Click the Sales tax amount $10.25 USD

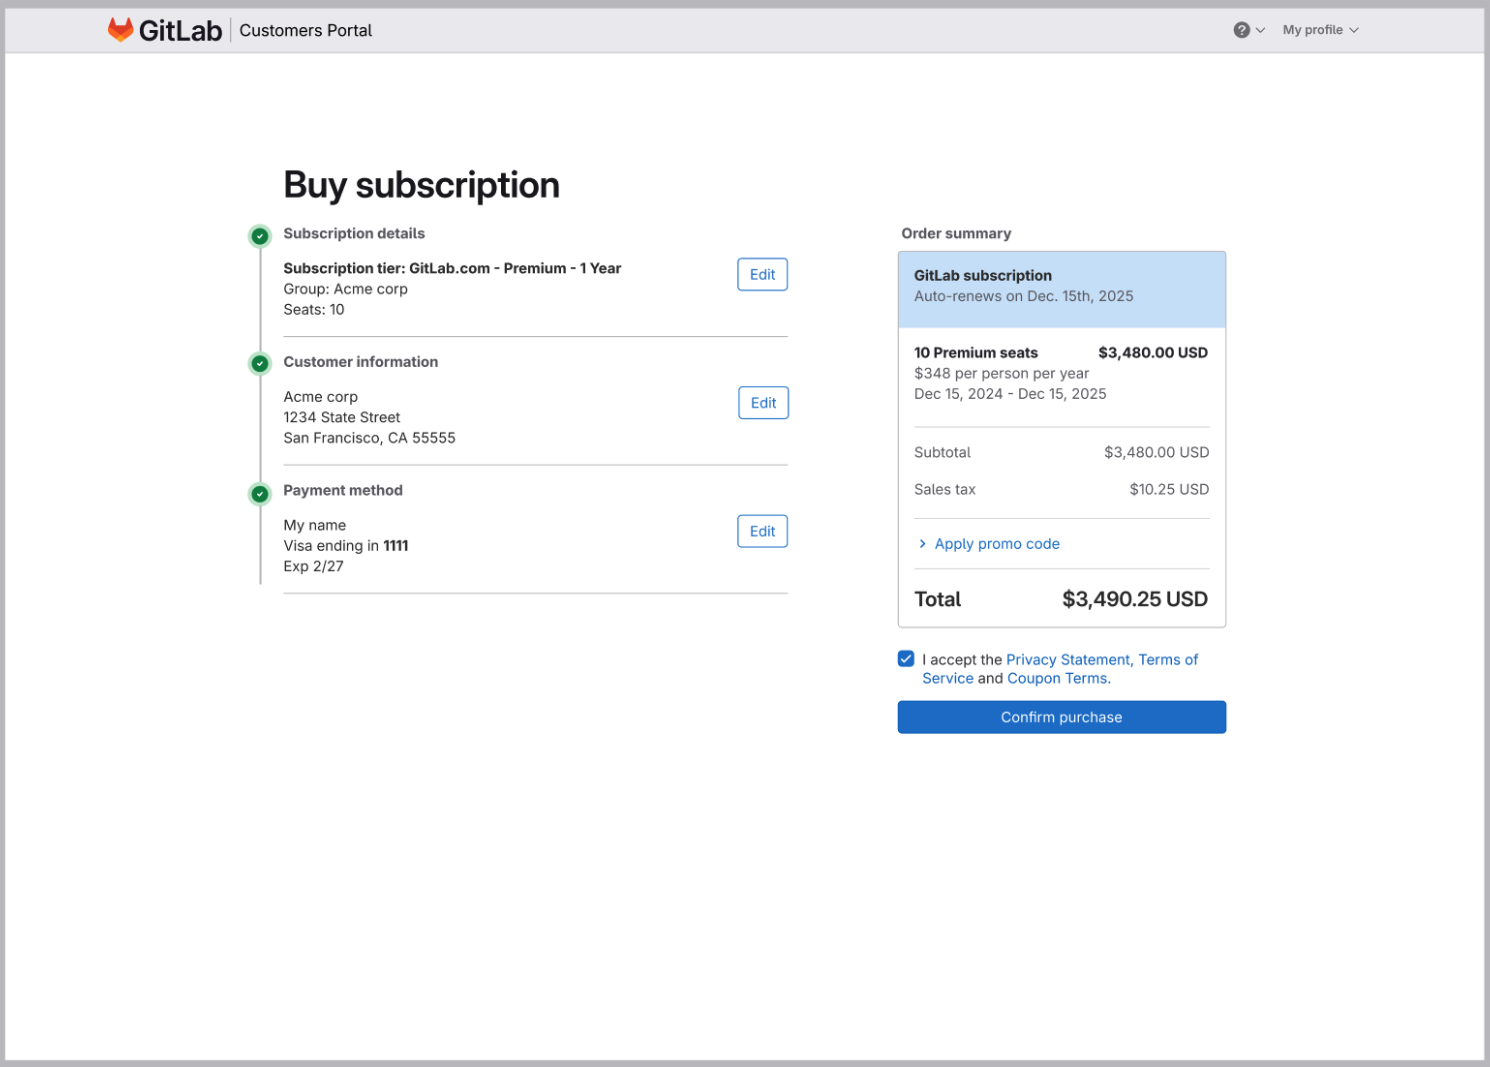tap(1169, 490)
